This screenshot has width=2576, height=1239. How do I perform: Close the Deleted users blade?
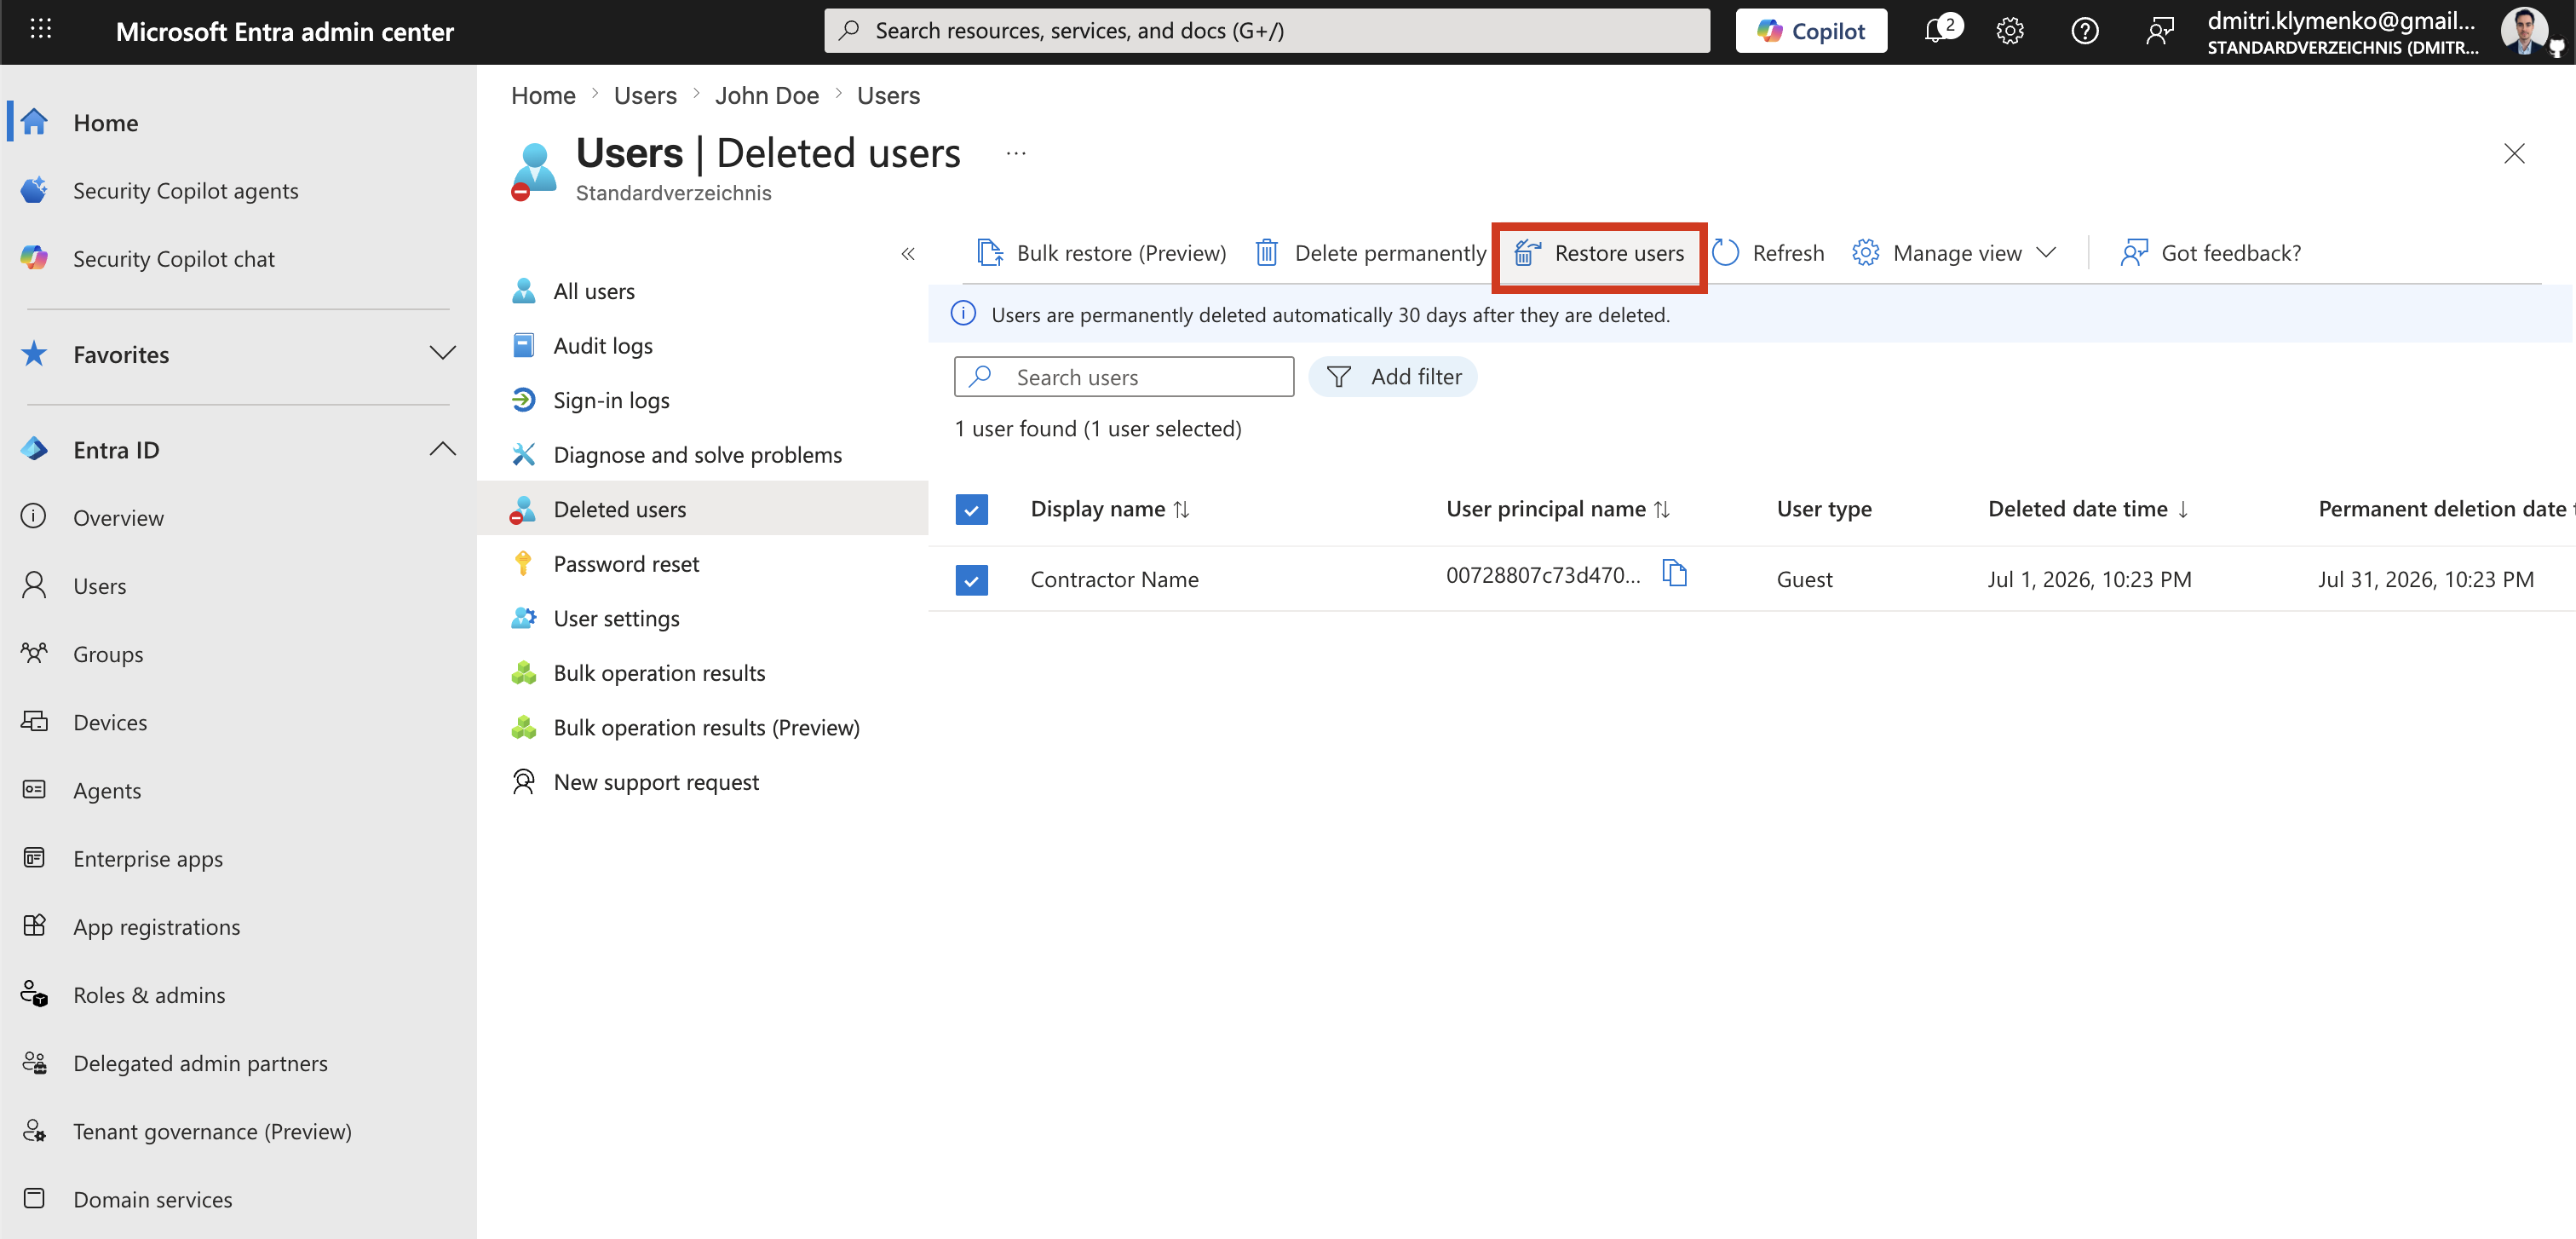pyautogui.click(x=2514, y=153)
